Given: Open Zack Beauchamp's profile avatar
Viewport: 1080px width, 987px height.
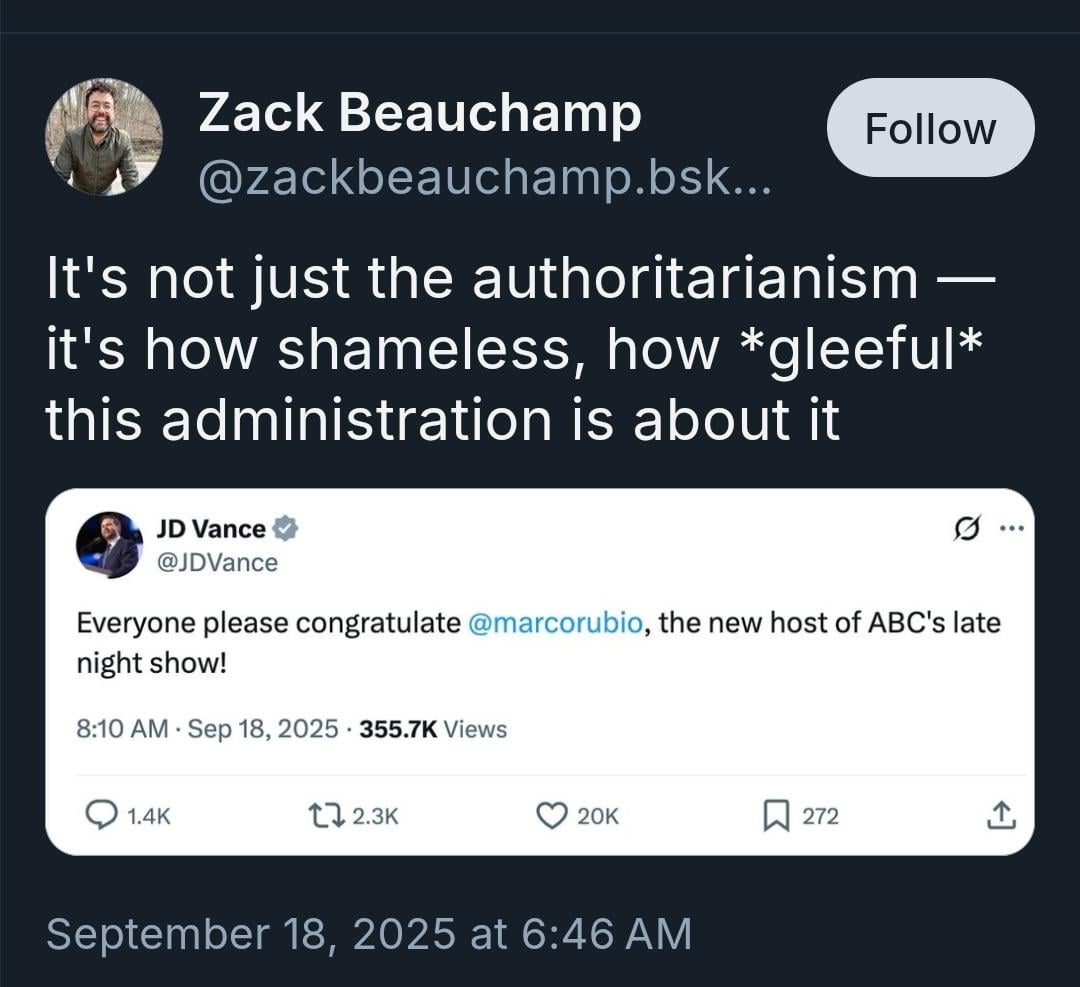Looking at the screenshot, I should click(x=104, y=137).
